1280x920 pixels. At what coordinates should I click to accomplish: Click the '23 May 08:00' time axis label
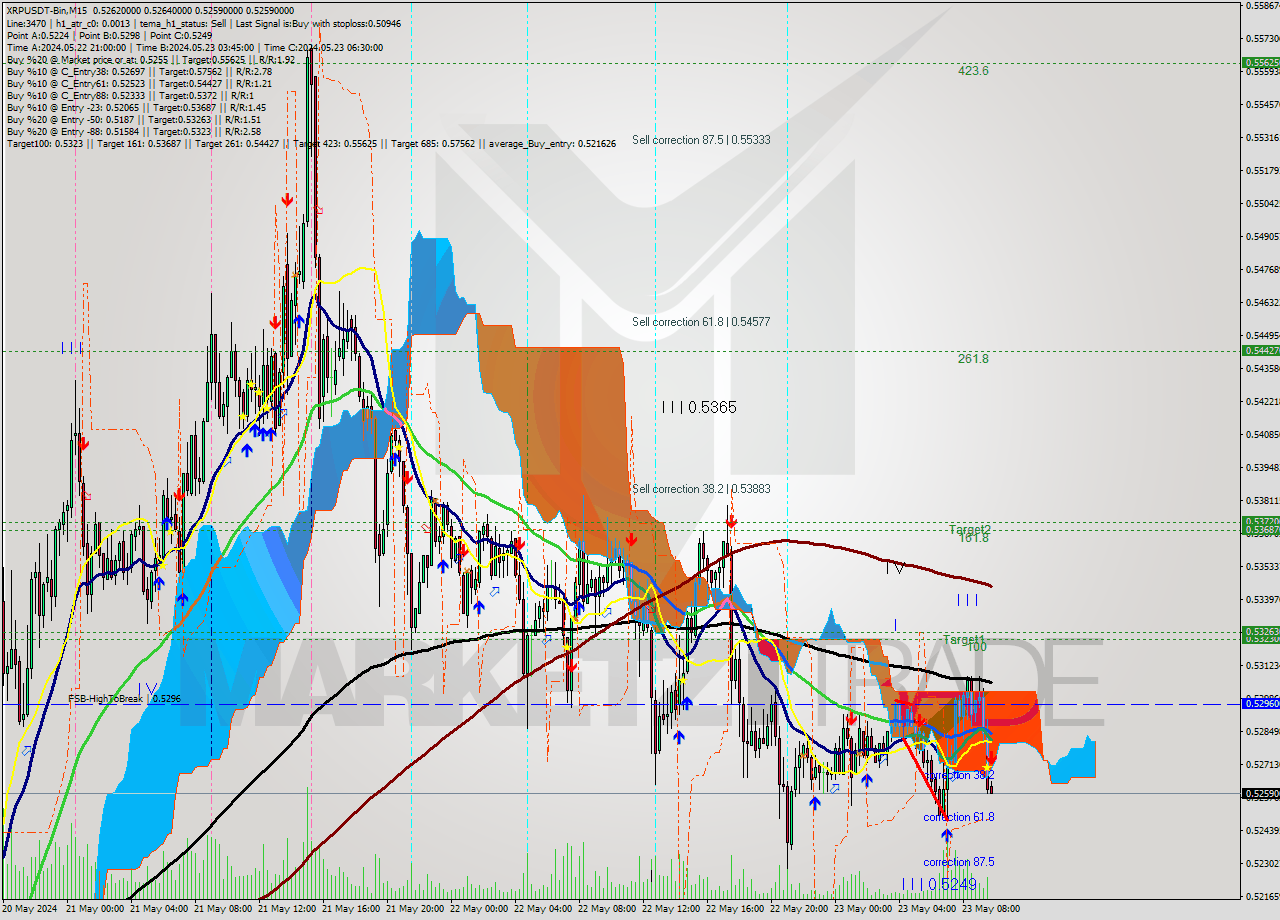pos(991,909)
